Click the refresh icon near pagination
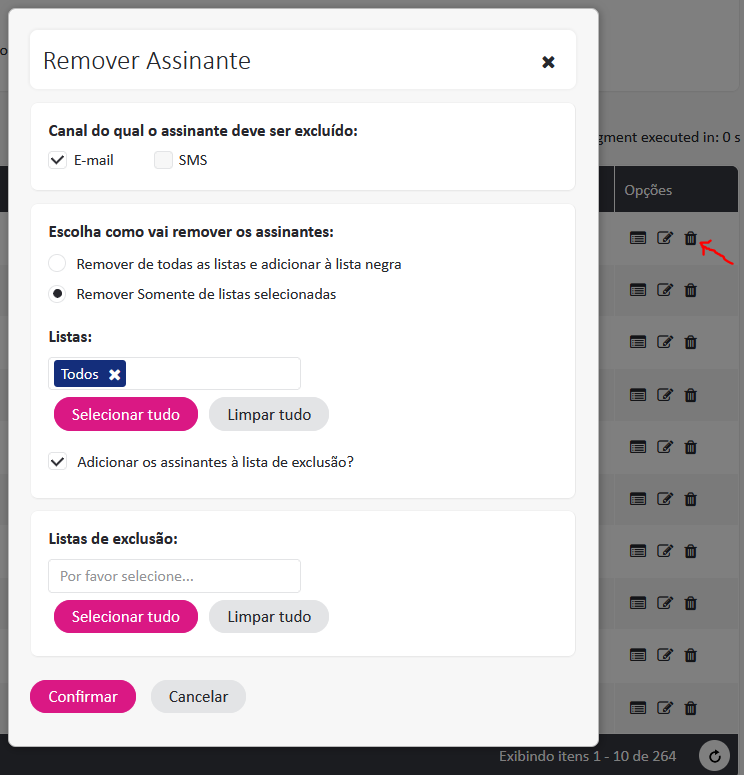 coord(714,756)
